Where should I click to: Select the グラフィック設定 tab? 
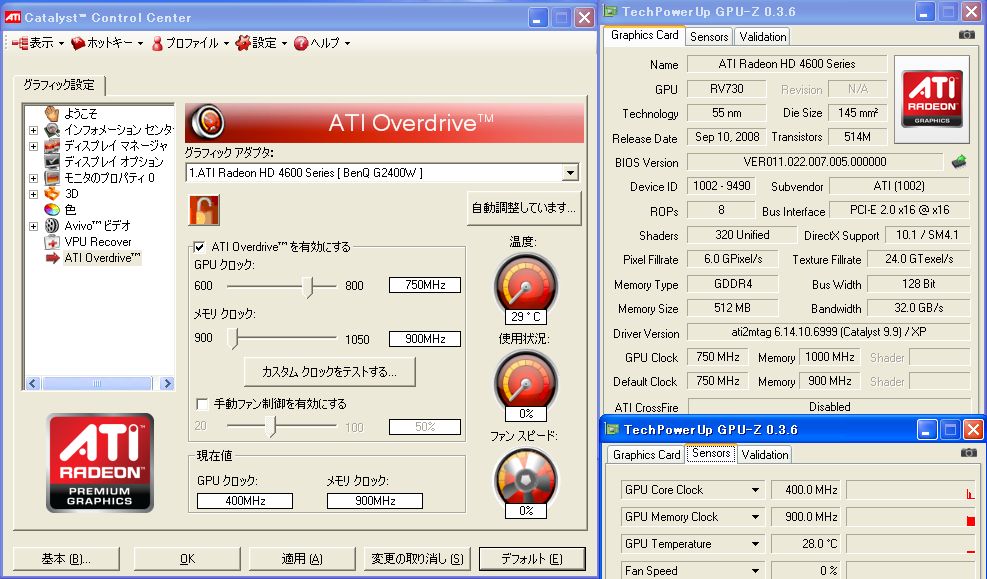59,84
